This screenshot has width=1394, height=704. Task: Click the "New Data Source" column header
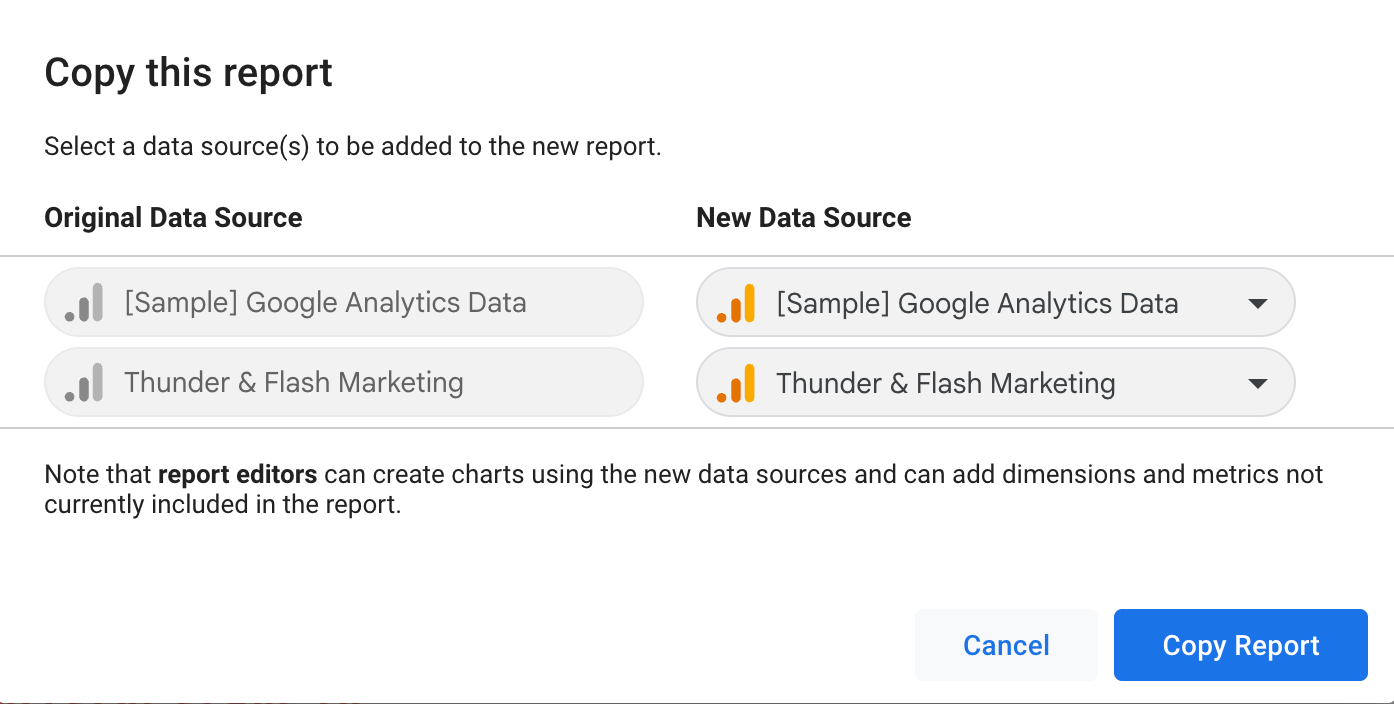point(804,218)
